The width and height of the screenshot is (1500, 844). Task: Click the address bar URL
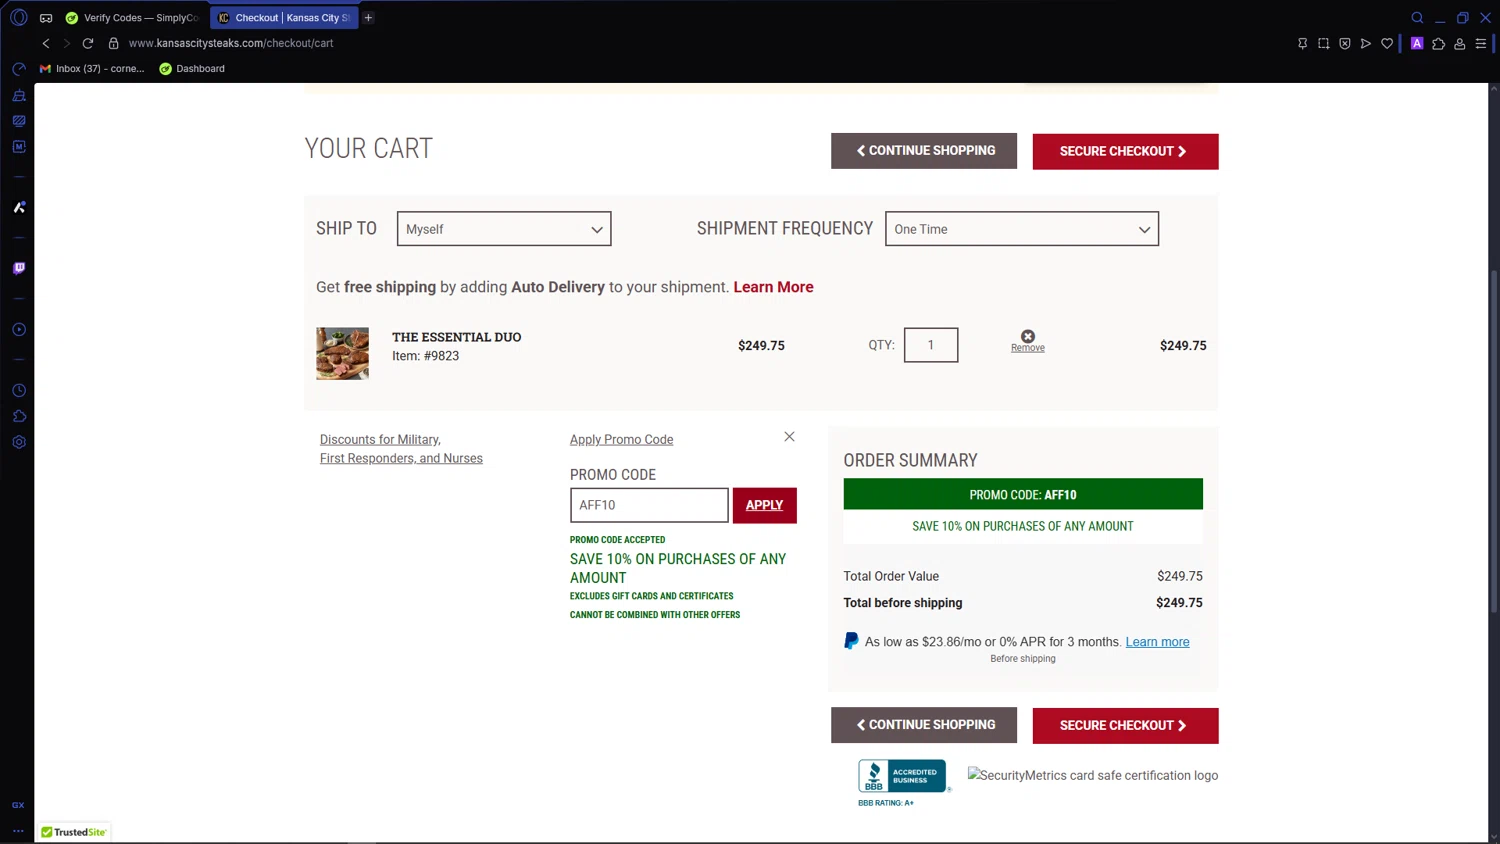tap(231, 43)
